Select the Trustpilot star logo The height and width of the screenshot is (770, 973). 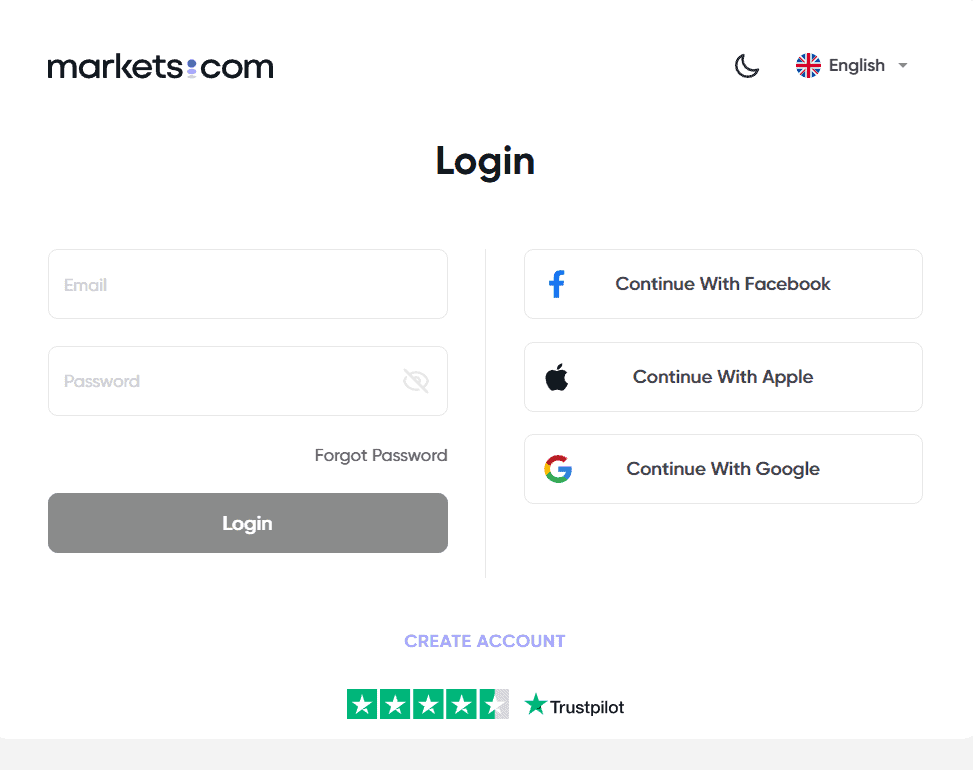tap(536, 704)
